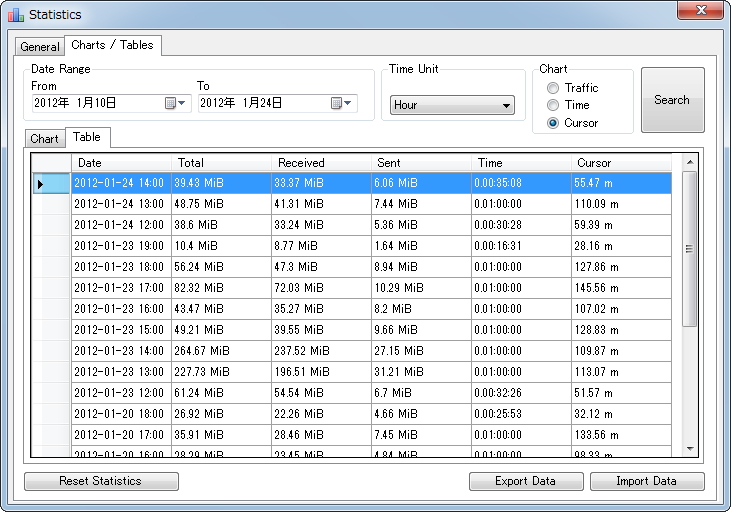Open the Time Unit Hour dropdown
Image resolution: width=731 pixels, height=512 pixels.
tap(452, 105)
